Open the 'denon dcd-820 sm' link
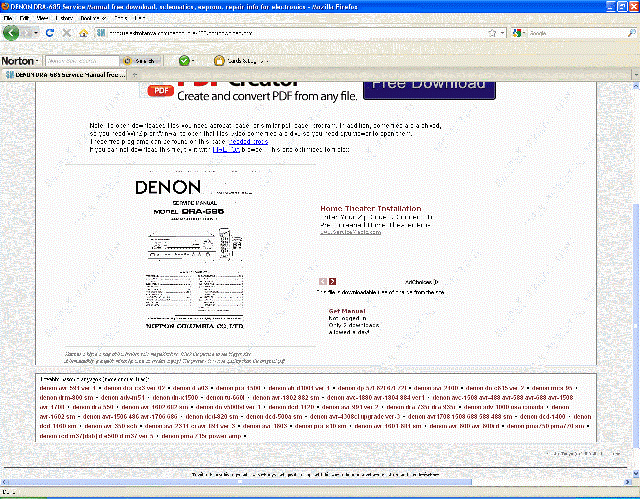Screen dimensions: 640x499 pyautogui.click(x=212, y=417)
